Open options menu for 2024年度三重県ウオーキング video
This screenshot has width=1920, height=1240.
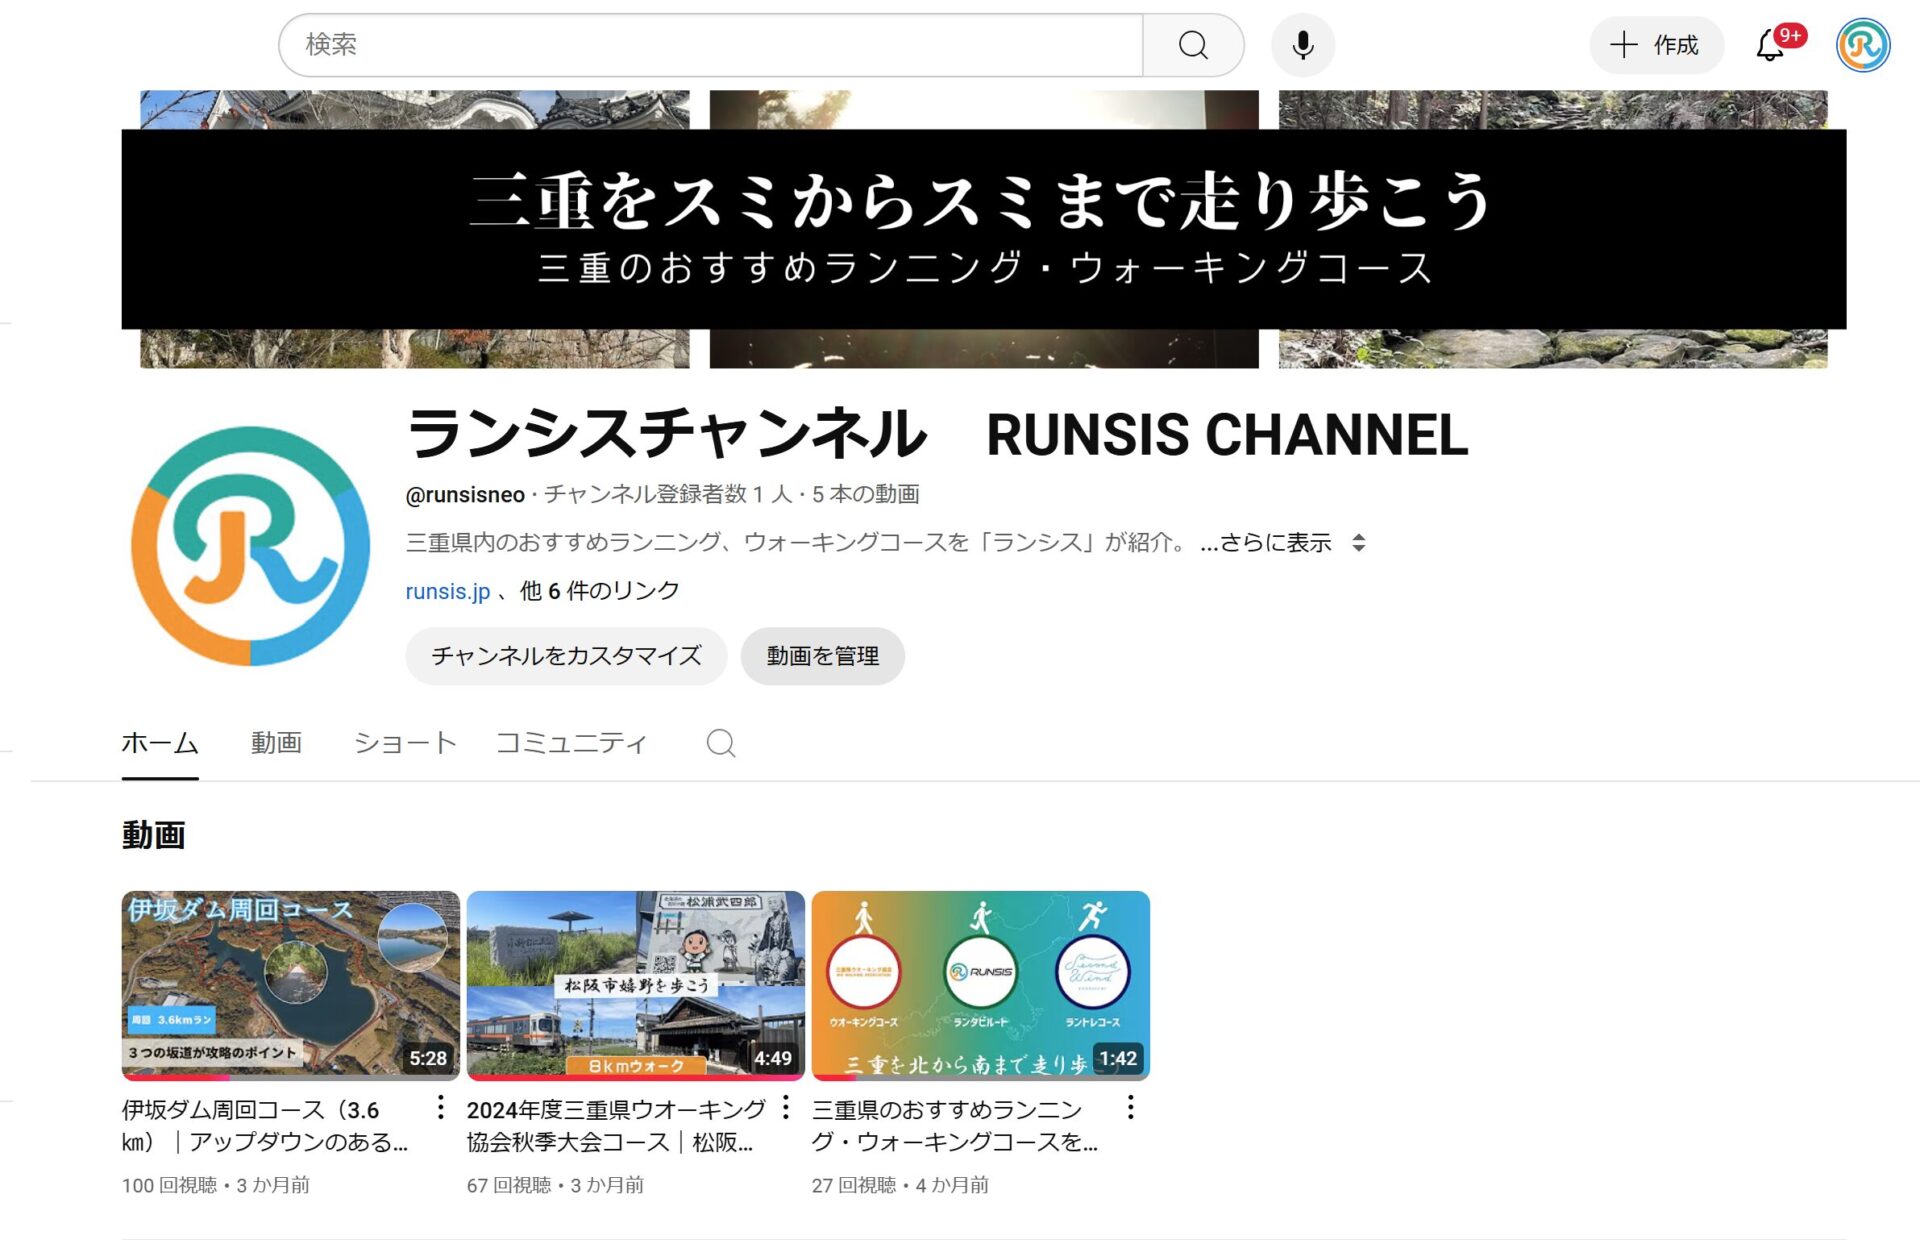click(x=786, y=1107)
